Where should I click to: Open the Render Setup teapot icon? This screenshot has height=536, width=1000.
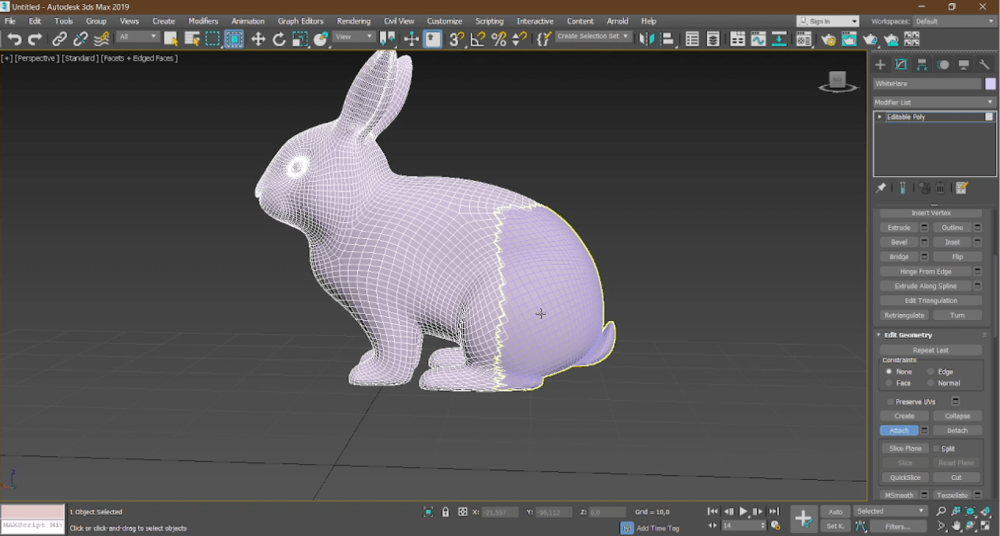click(828, 40)
